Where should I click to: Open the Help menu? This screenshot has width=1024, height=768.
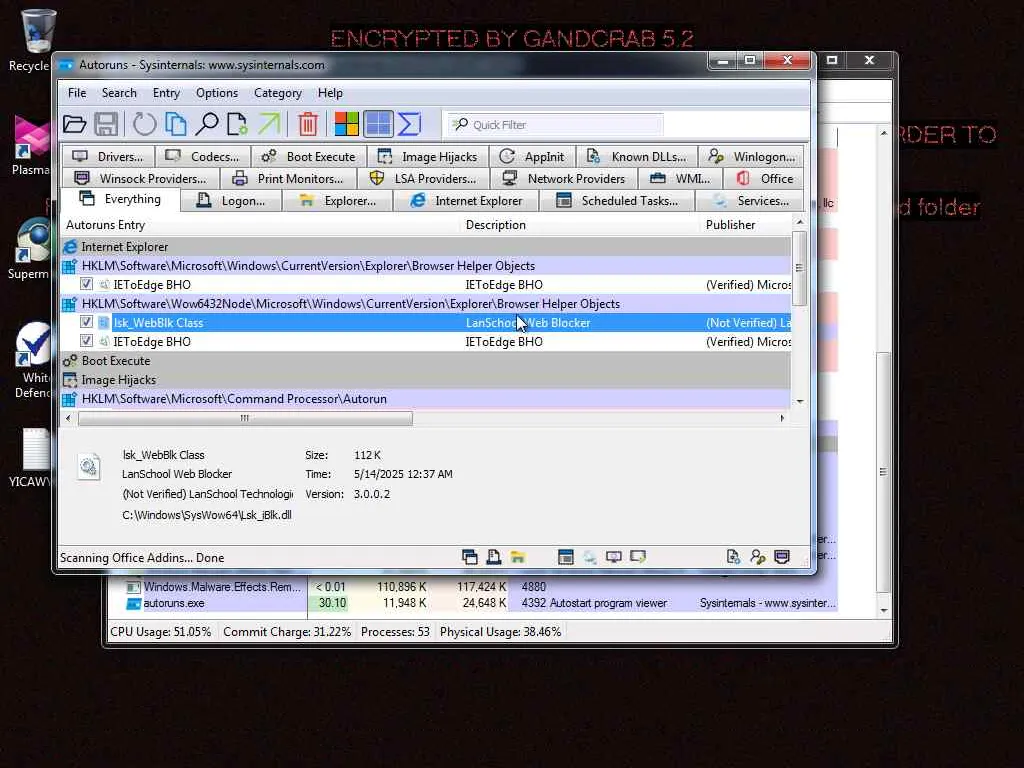point(330,93)
